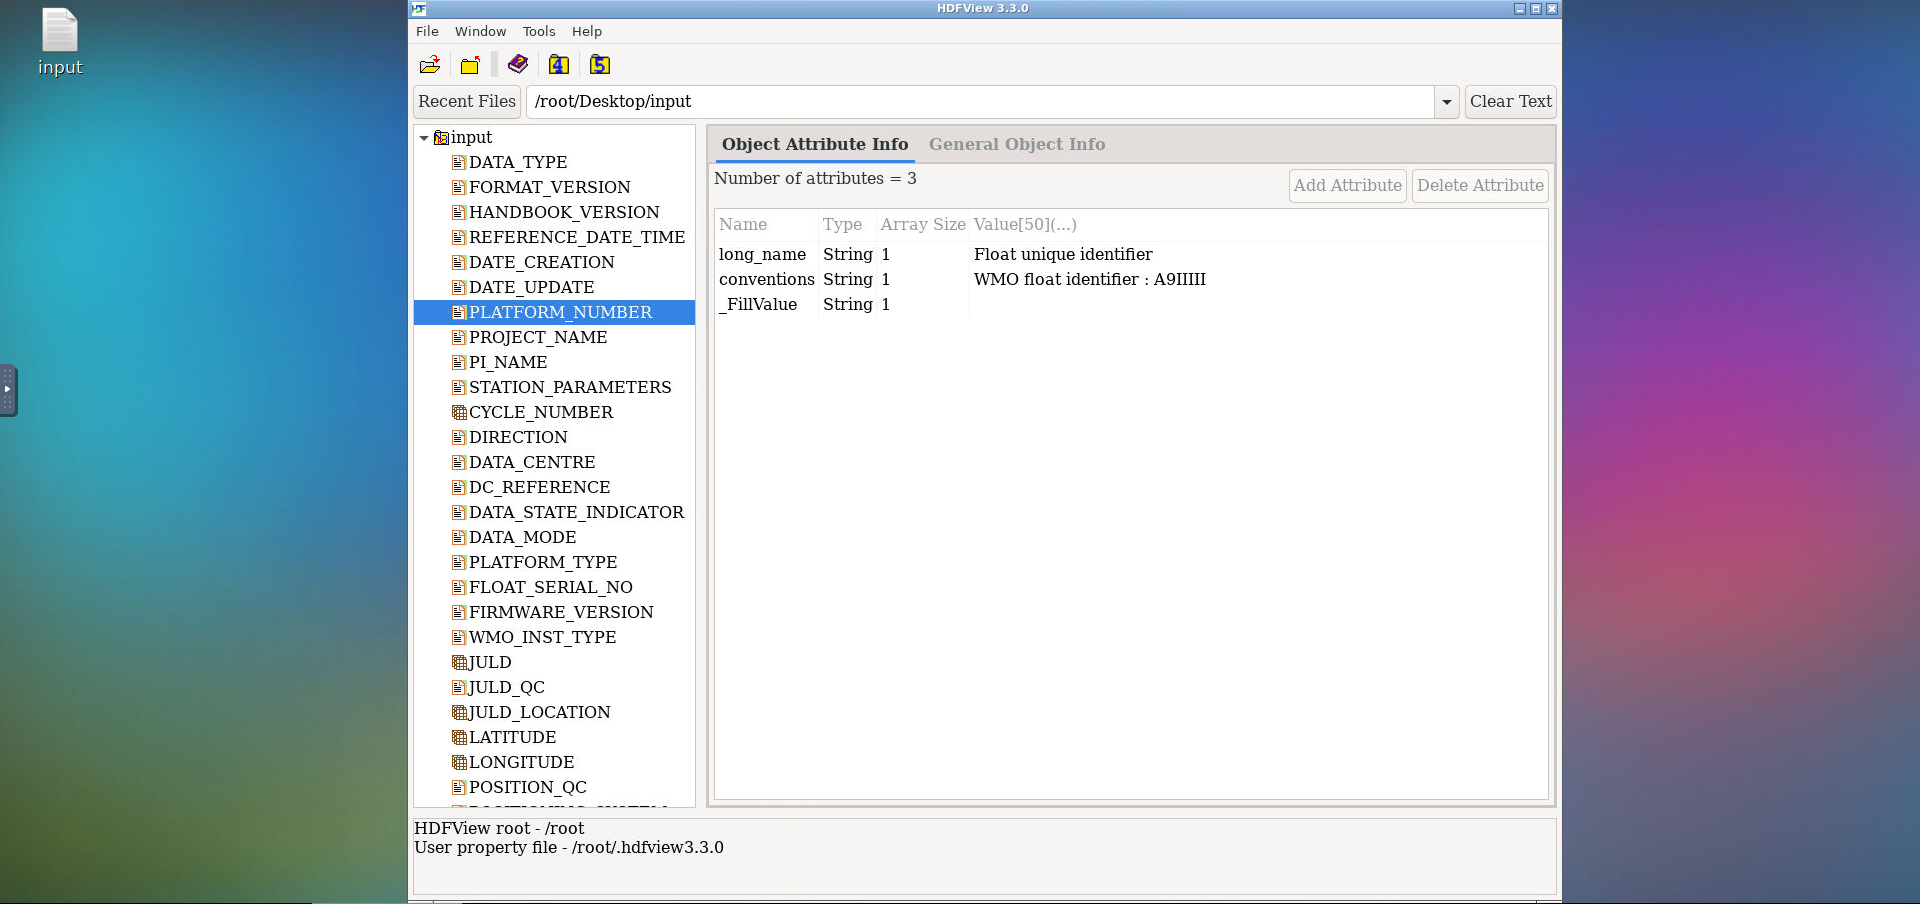Click the Array Size column header

click(923, 225)
